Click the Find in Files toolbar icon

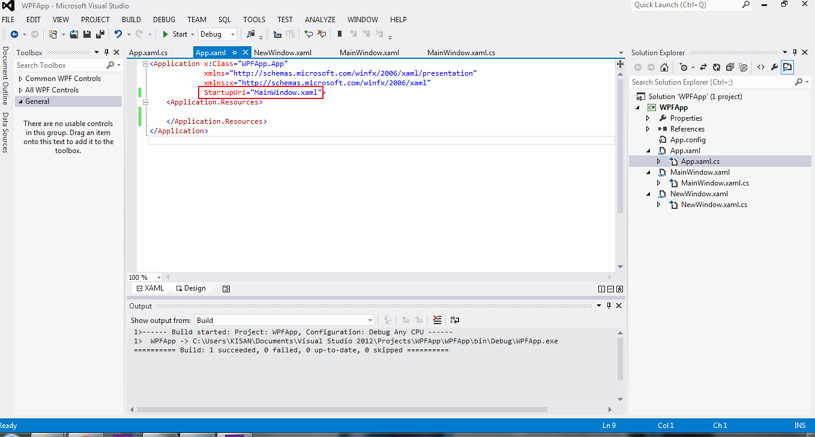tap(251, 34)
